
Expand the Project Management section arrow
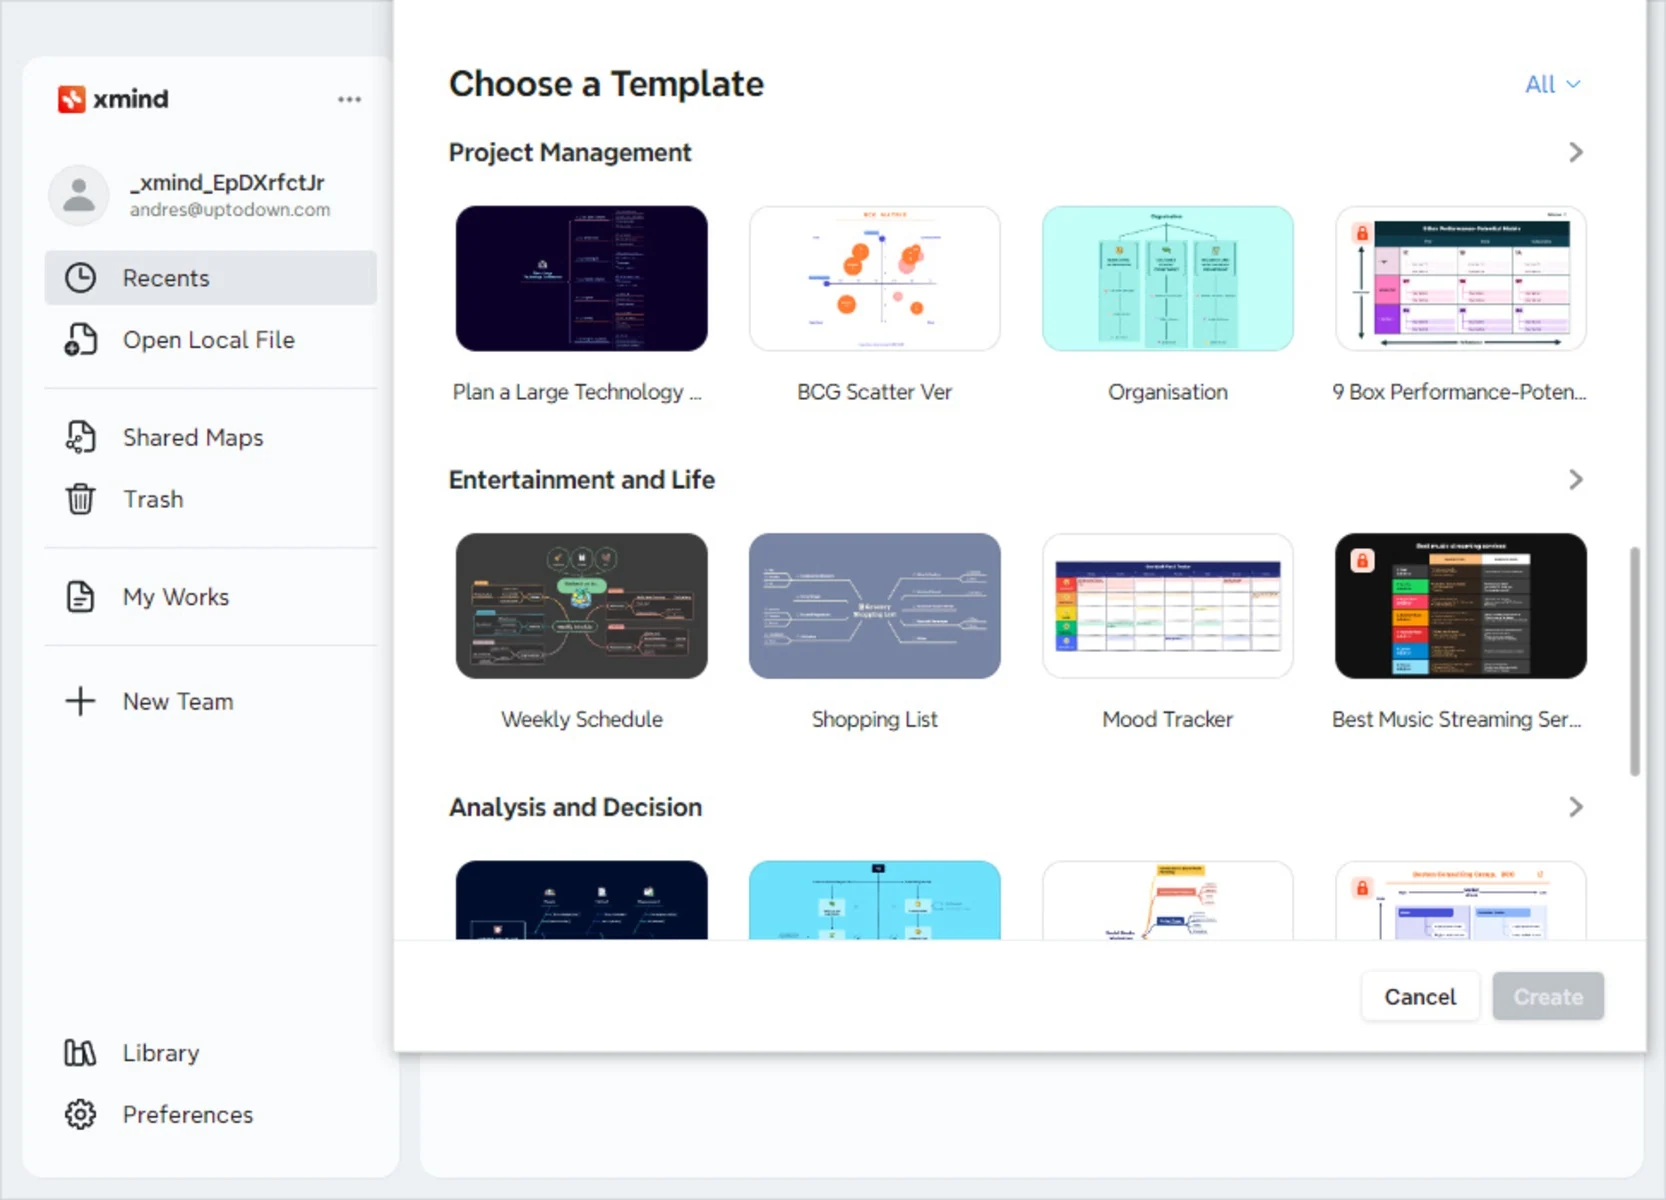(x=1575, y=152)
